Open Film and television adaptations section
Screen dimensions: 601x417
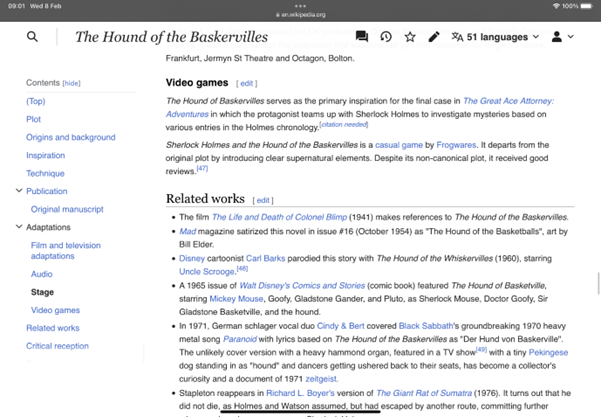click(66, 250)
